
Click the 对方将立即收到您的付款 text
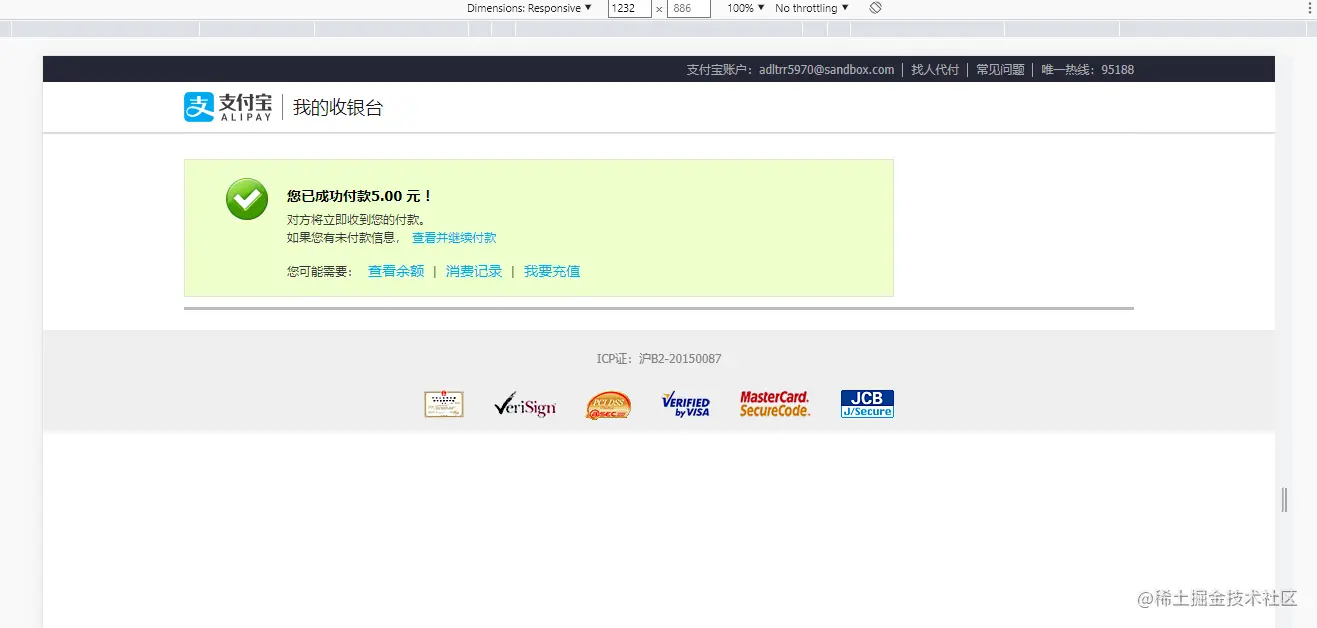tap(357, 220)
